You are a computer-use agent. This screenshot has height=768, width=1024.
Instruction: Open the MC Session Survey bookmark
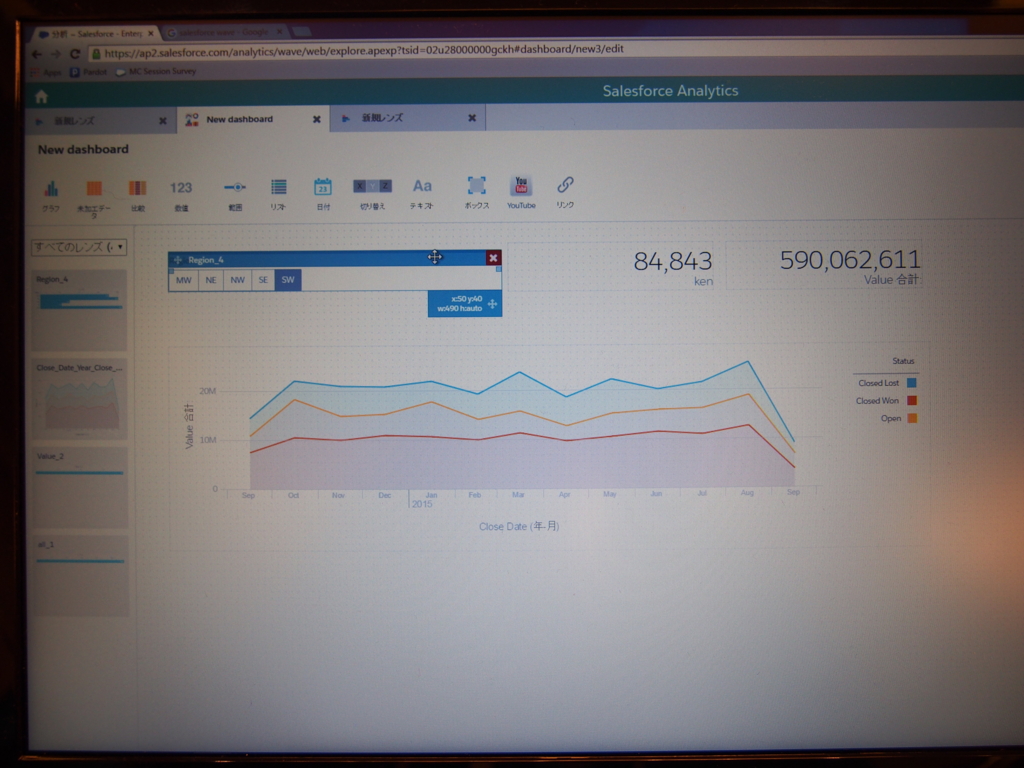pos(156,71)
